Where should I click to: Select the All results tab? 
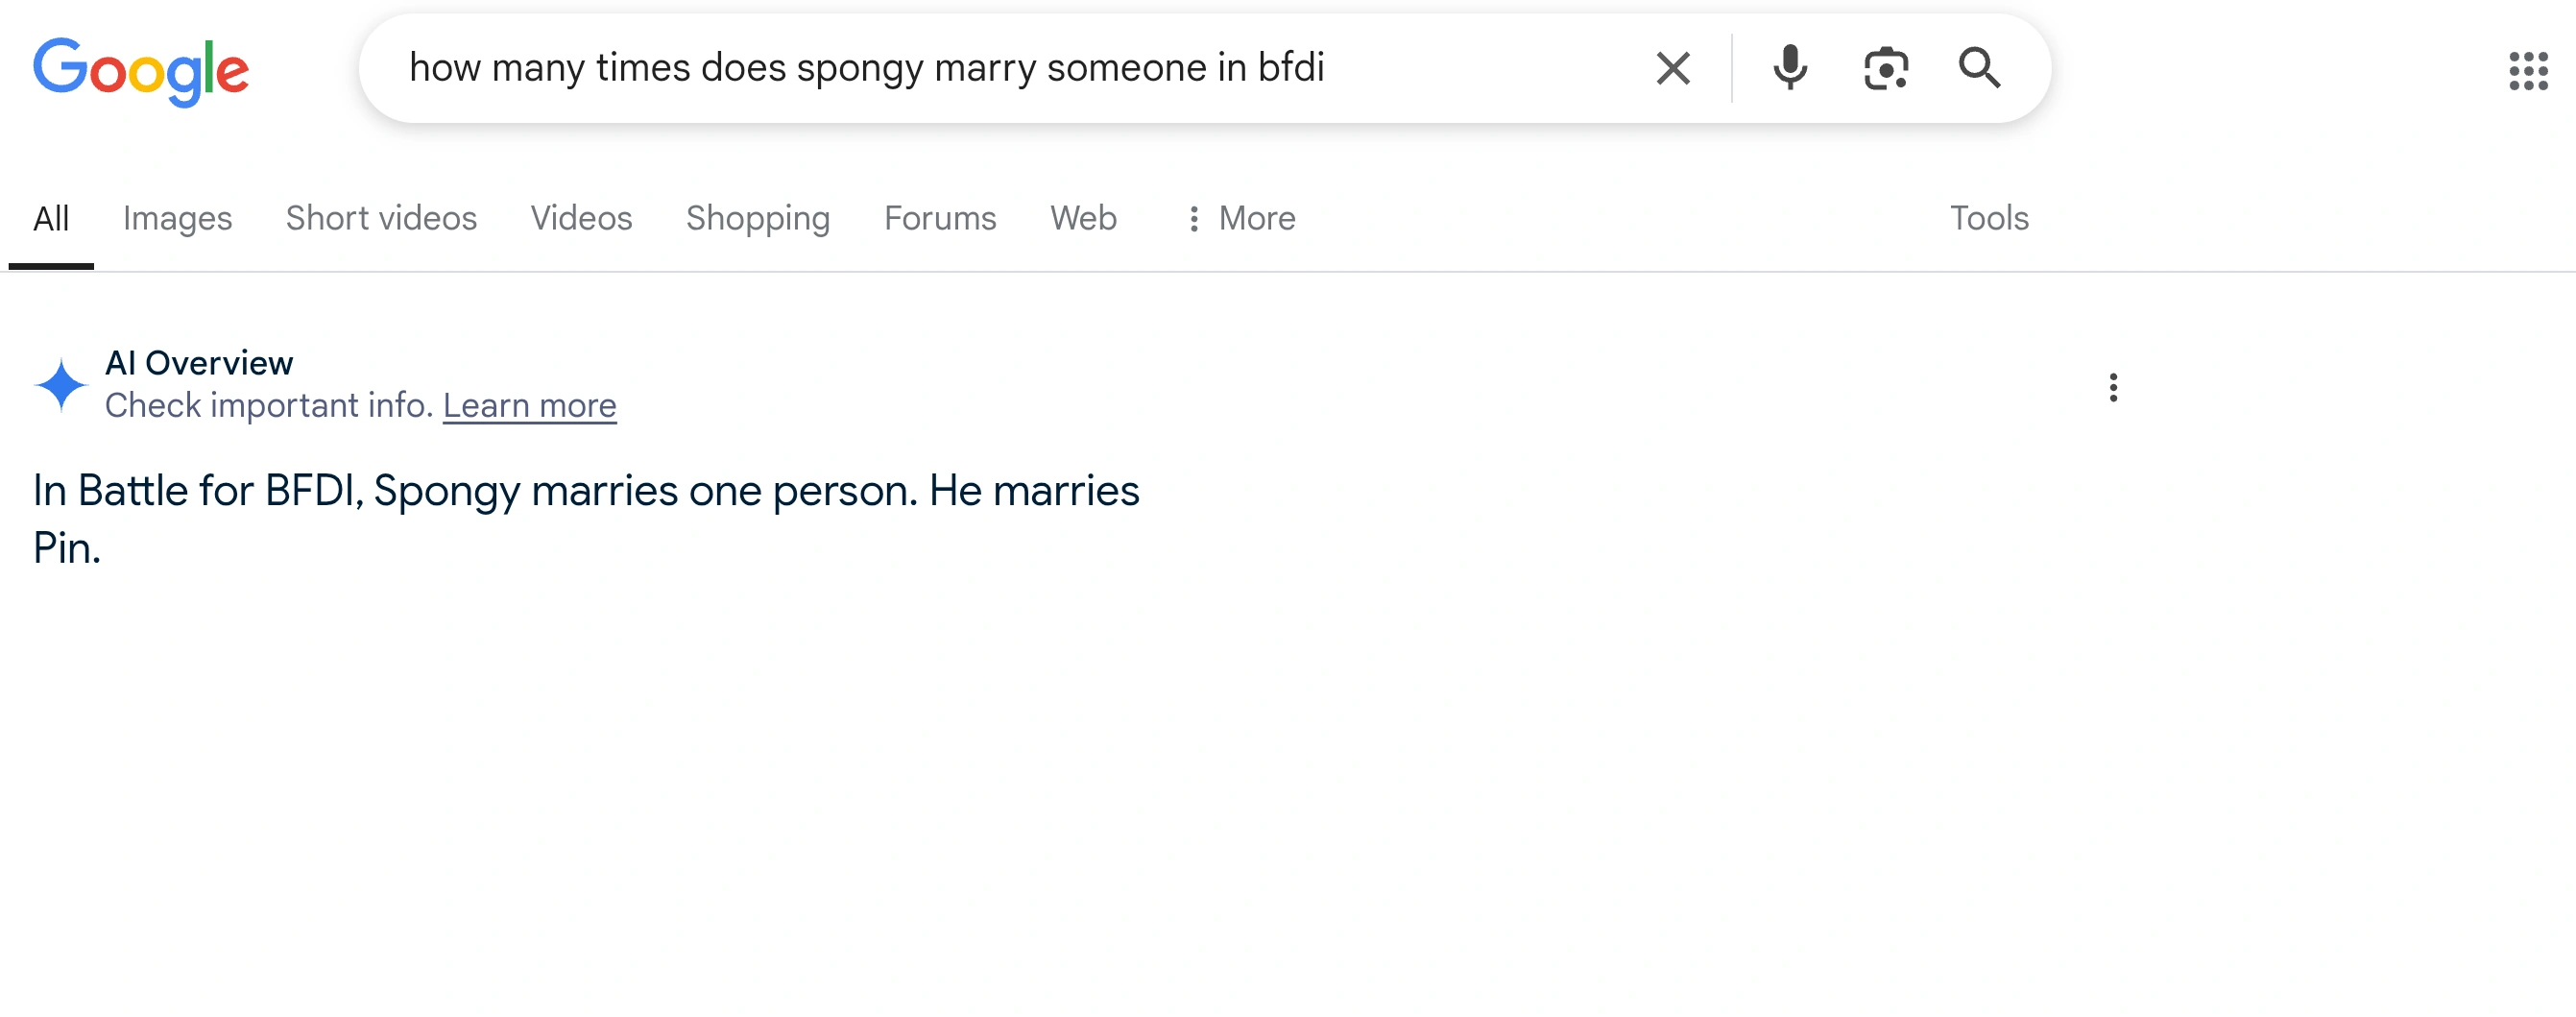(x=51, y=218)
